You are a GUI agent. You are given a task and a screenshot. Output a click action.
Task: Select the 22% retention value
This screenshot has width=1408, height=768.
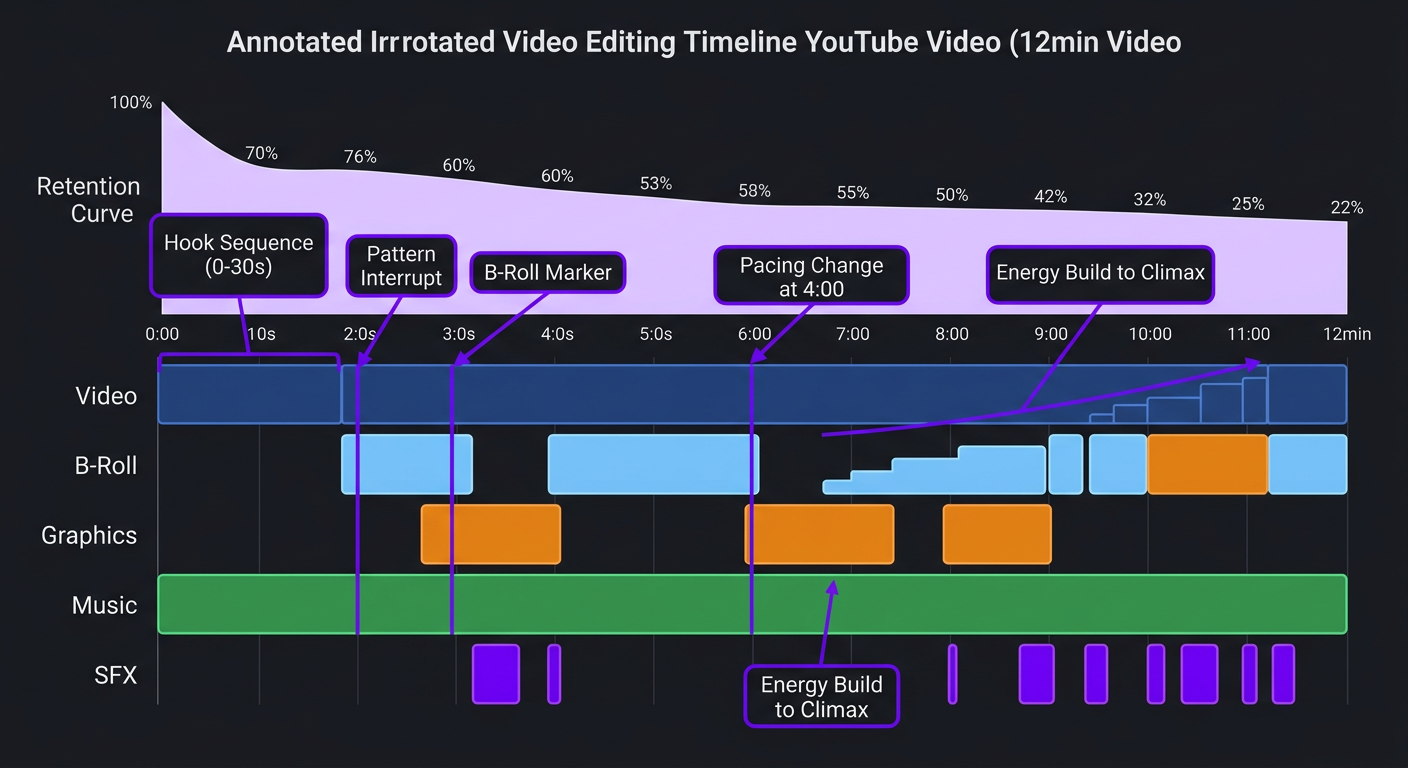tap(1347, 207)
